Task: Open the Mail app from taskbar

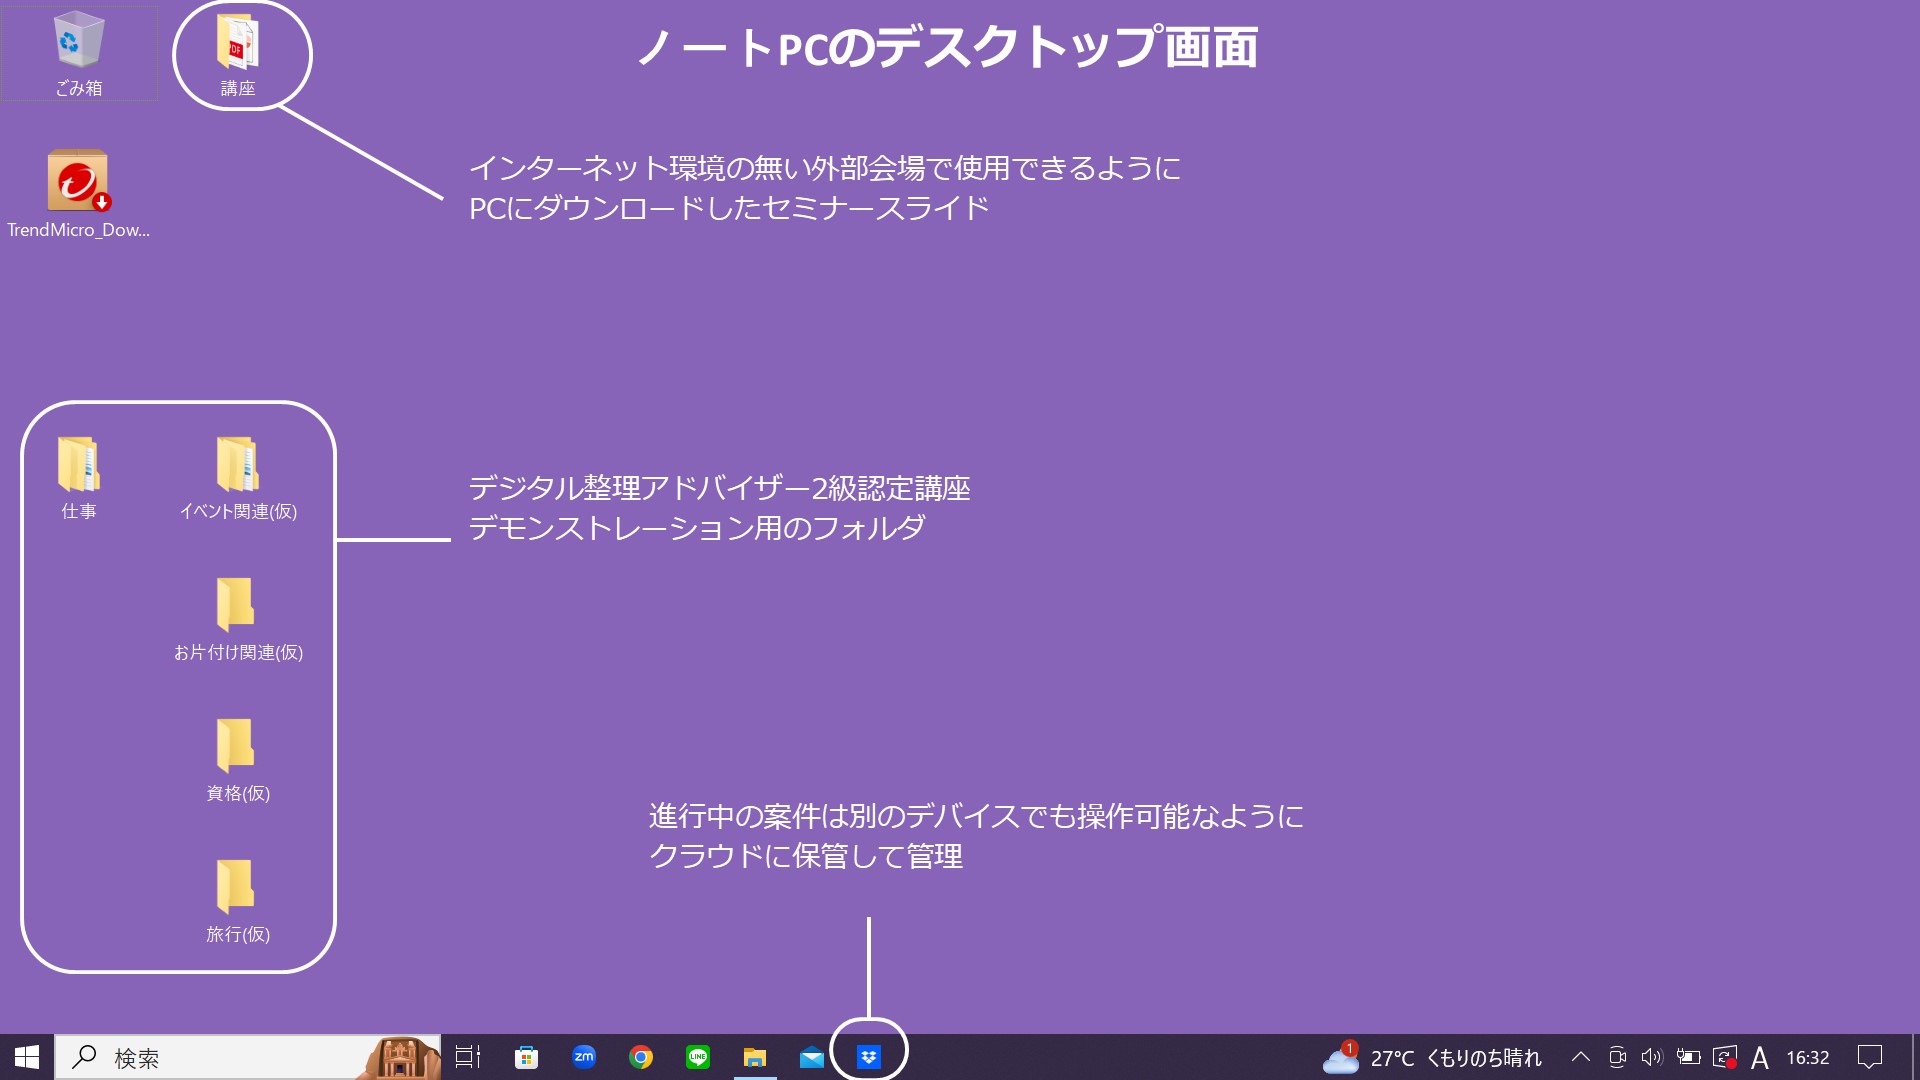Action: click(x=812, y=1057)
